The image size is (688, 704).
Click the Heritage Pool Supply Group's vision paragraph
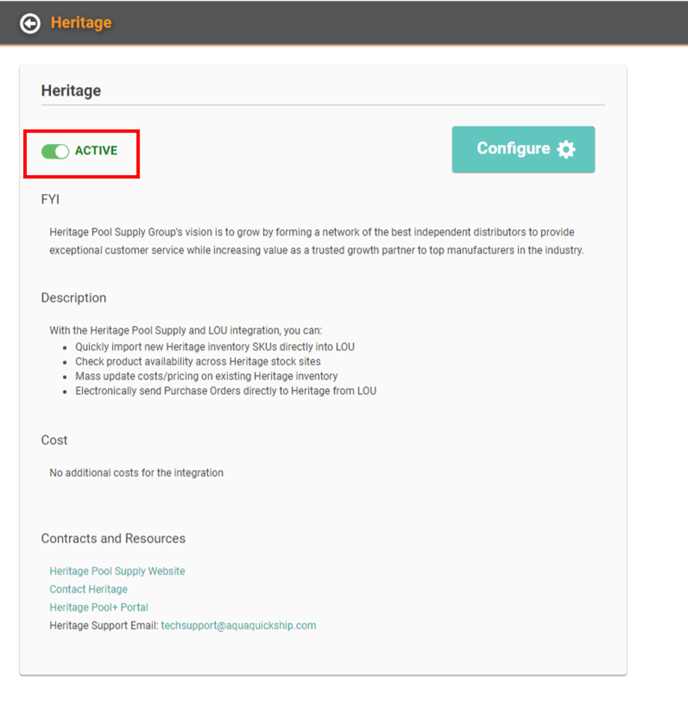[317, 241]
